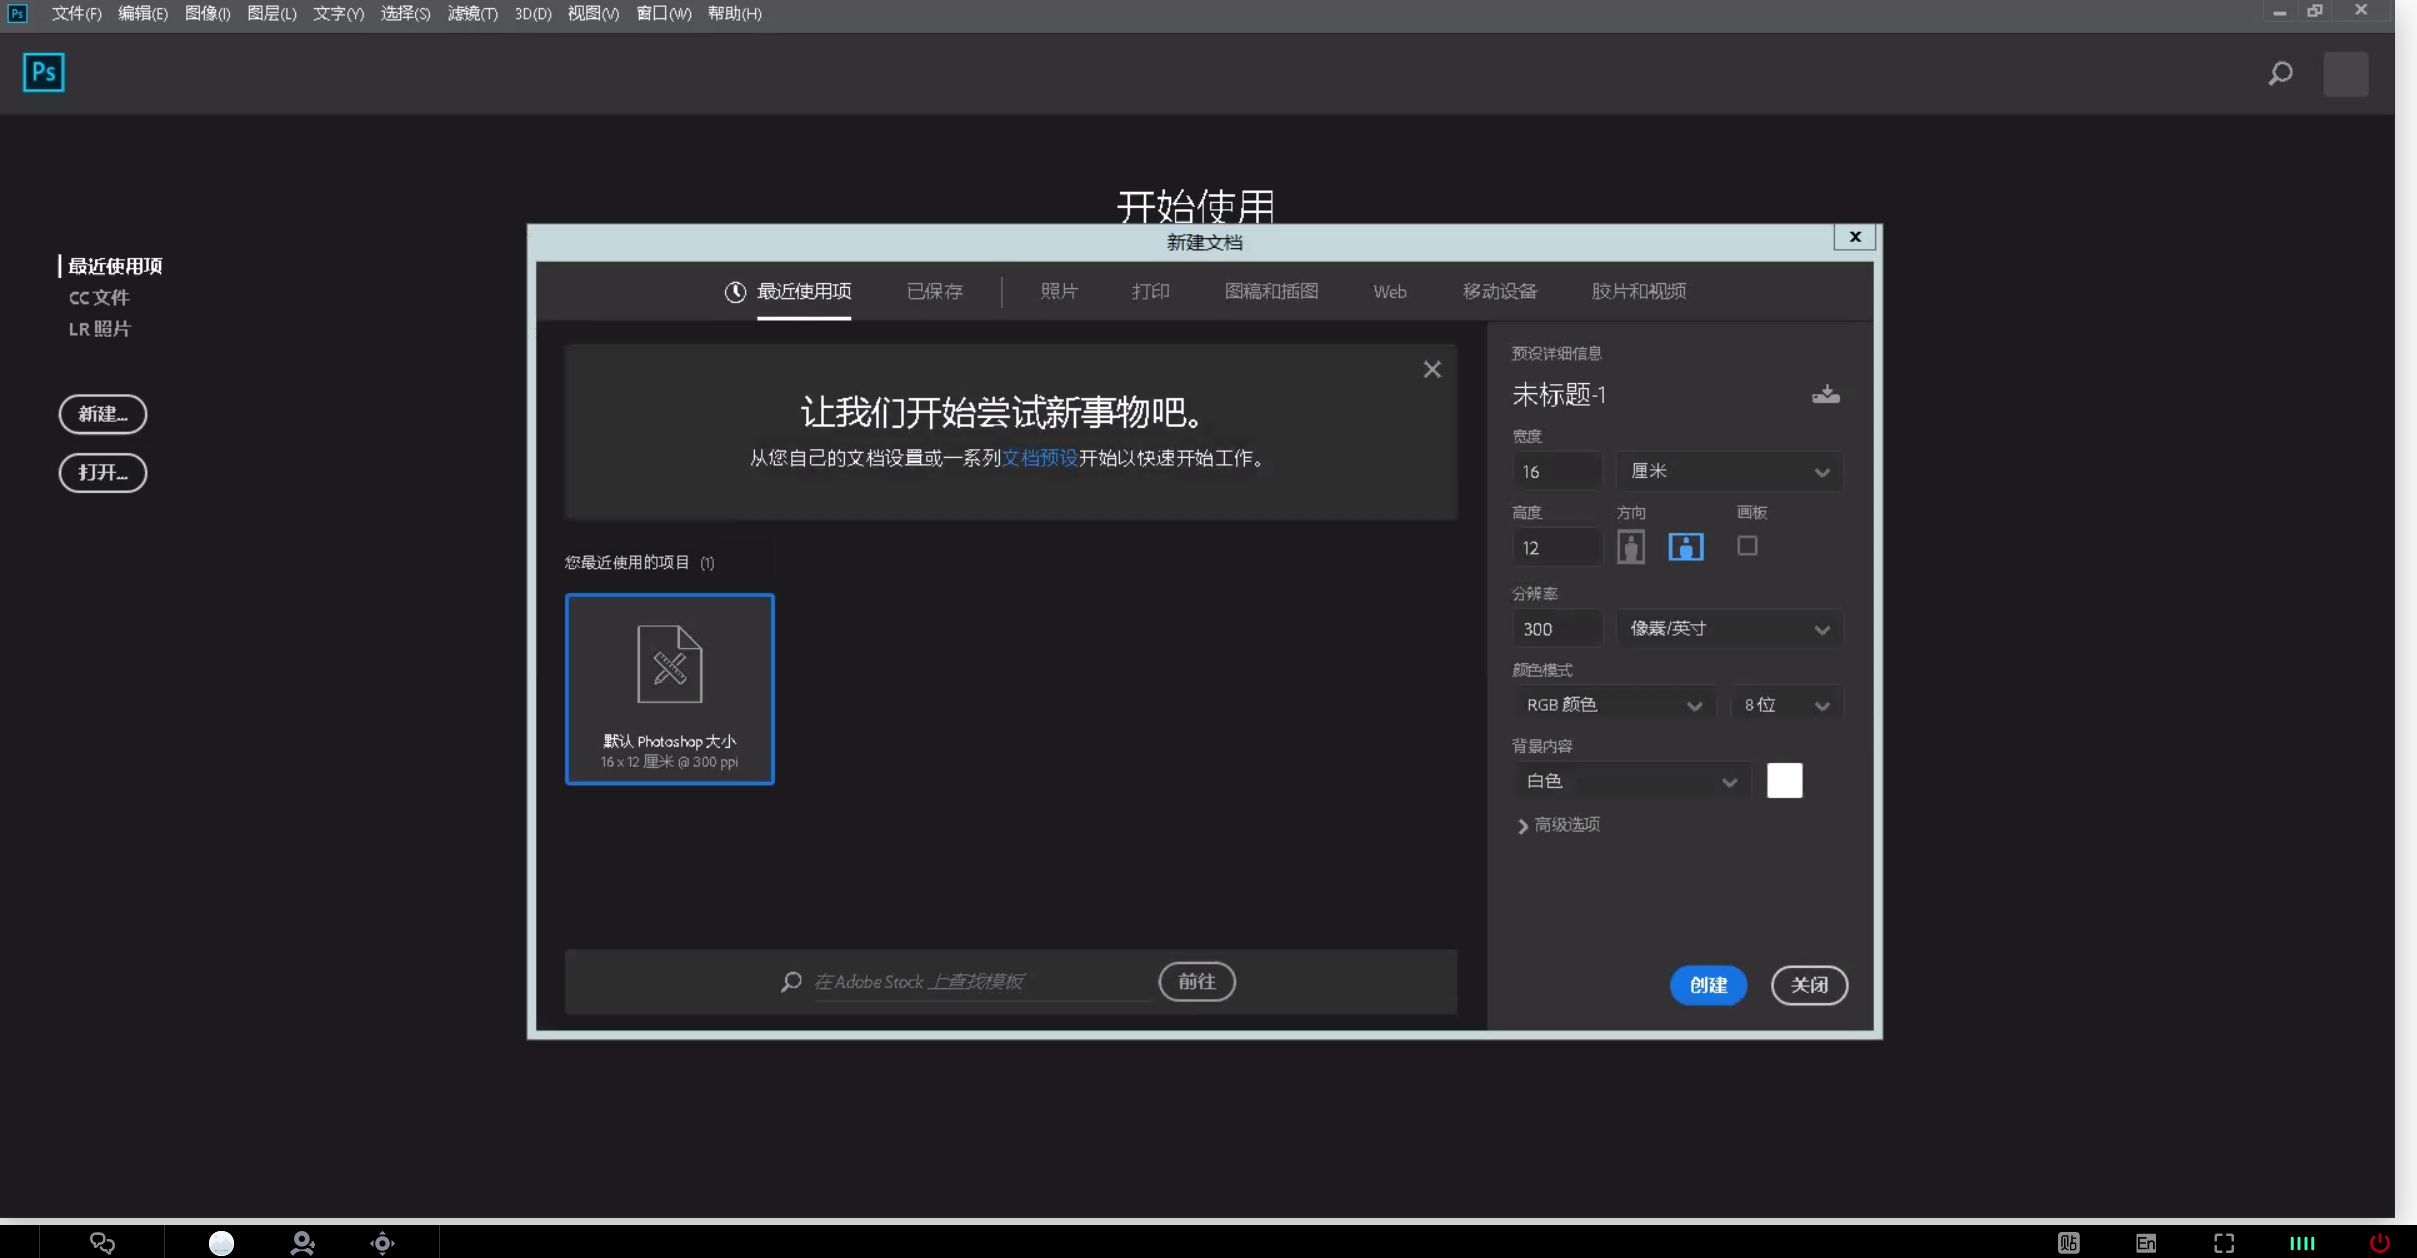This screenshot has width=2417, height=1258.
Task: Click the 前往 button
Action: pos(1197,982)
